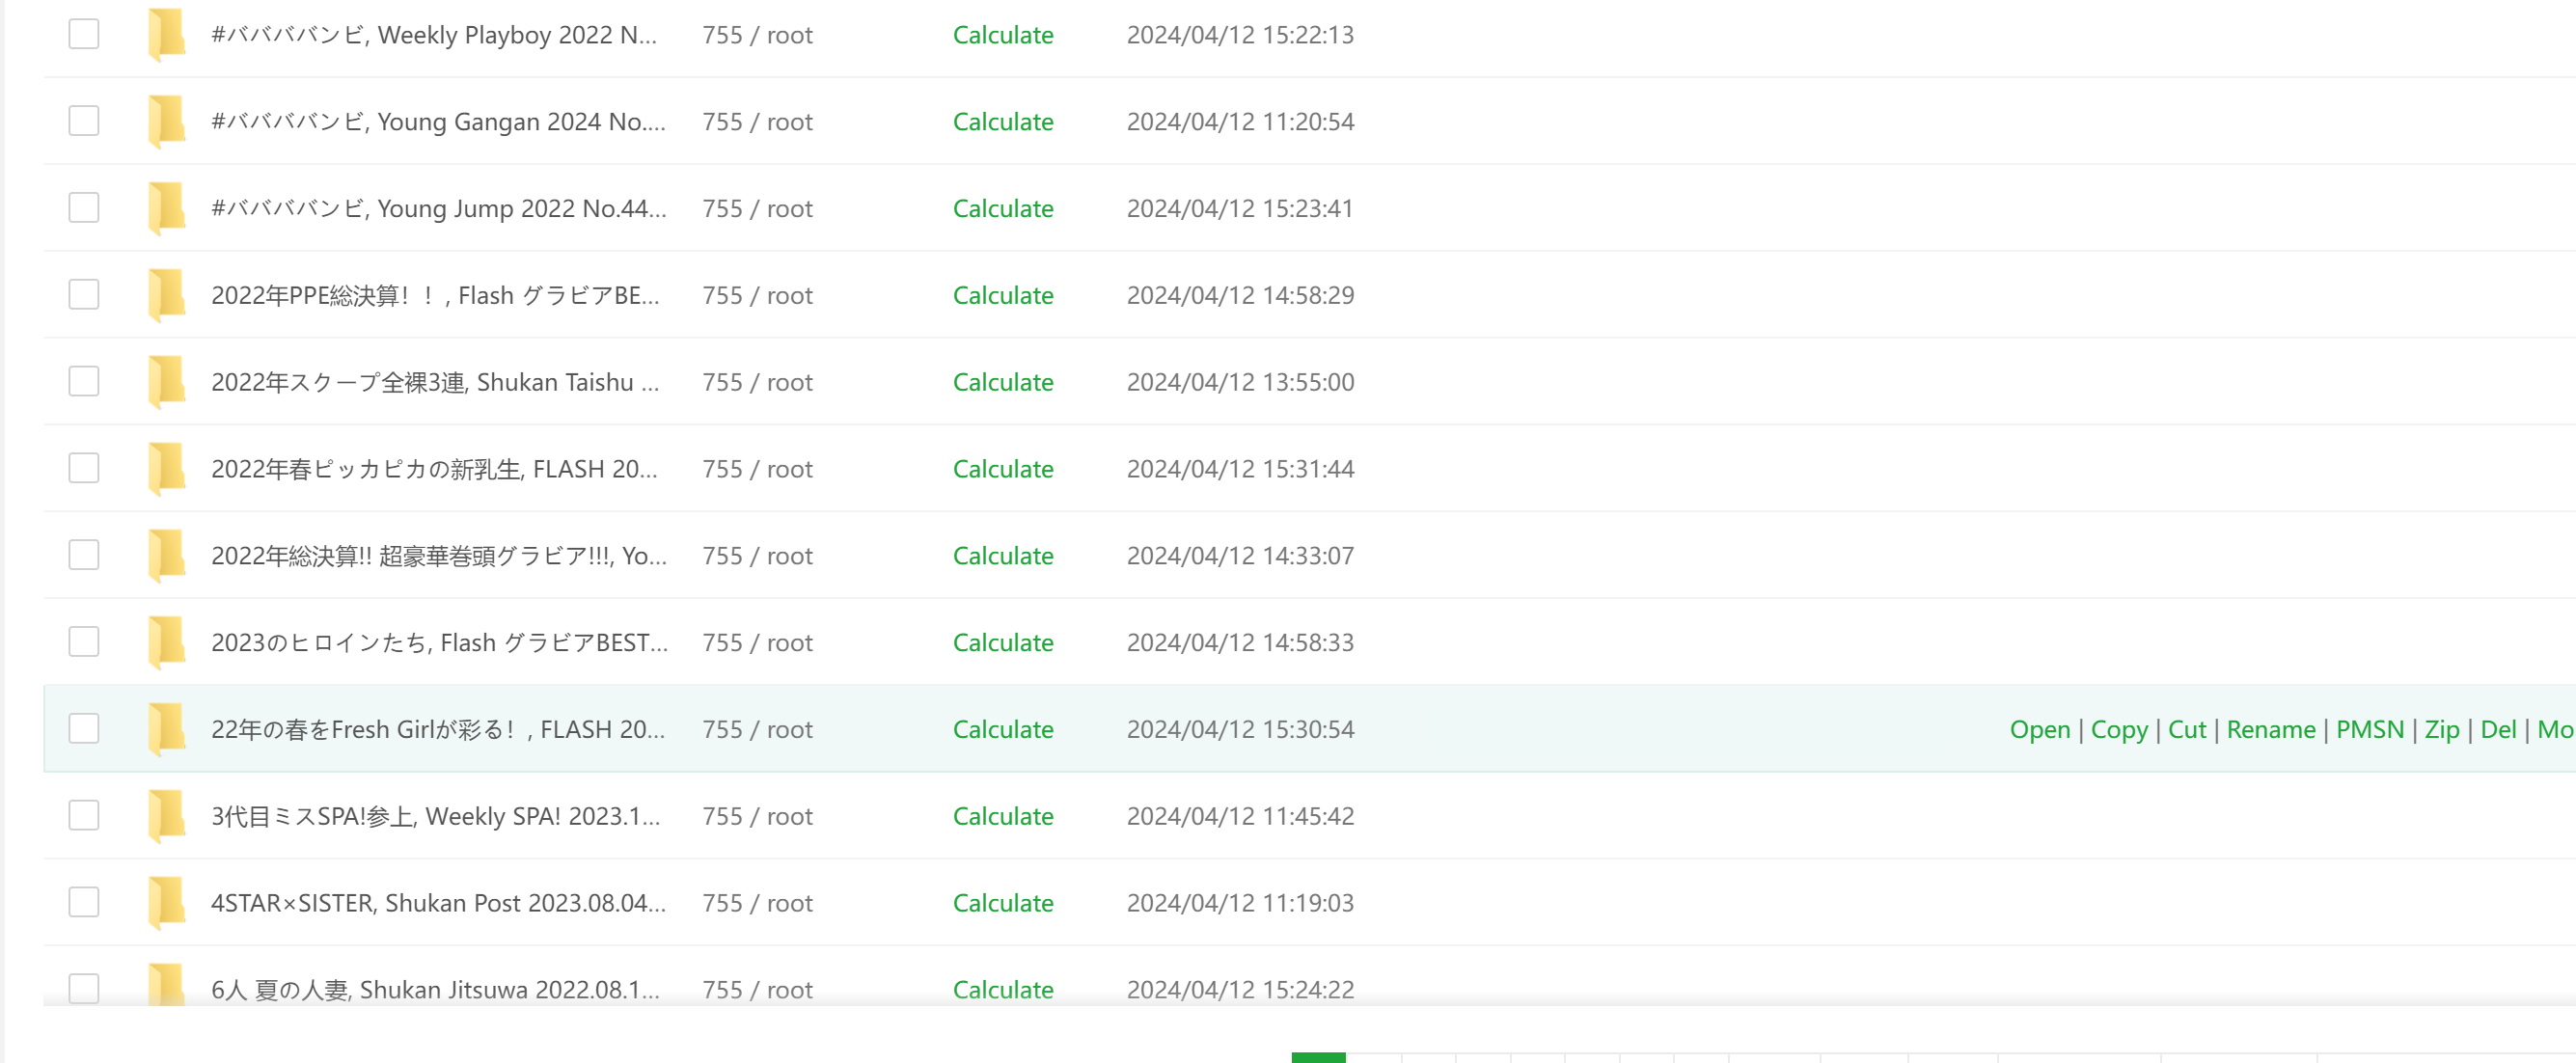Open PMSN permissions for highlighted folder
This screenshot has width=2576, height=1063.
(x=2370, y=729)
